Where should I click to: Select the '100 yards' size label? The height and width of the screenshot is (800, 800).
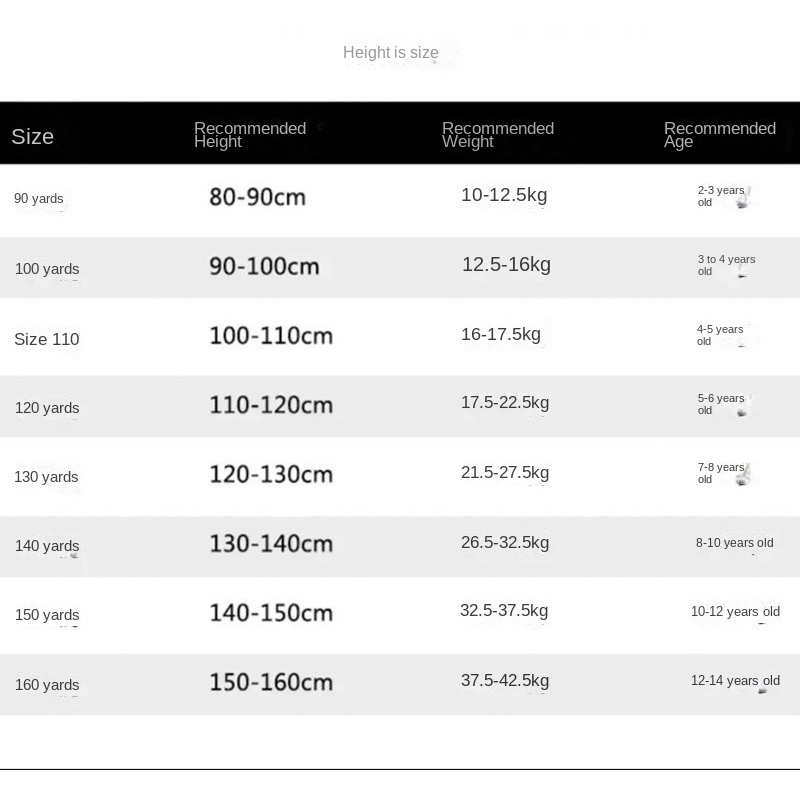click(x=47, y=269)
